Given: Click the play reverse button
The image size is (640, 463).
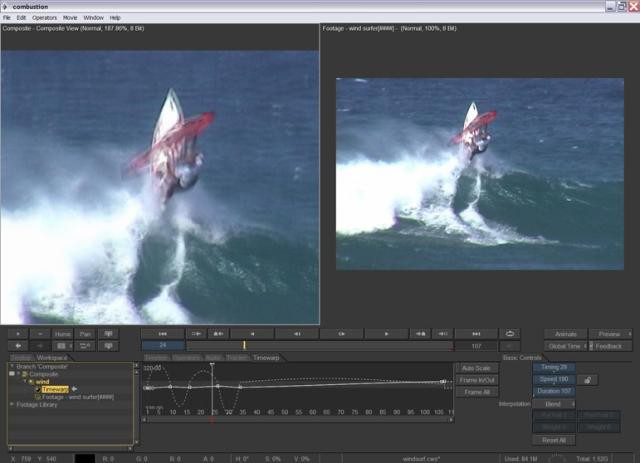Looking at the screenshot, I should click(251, 333).
